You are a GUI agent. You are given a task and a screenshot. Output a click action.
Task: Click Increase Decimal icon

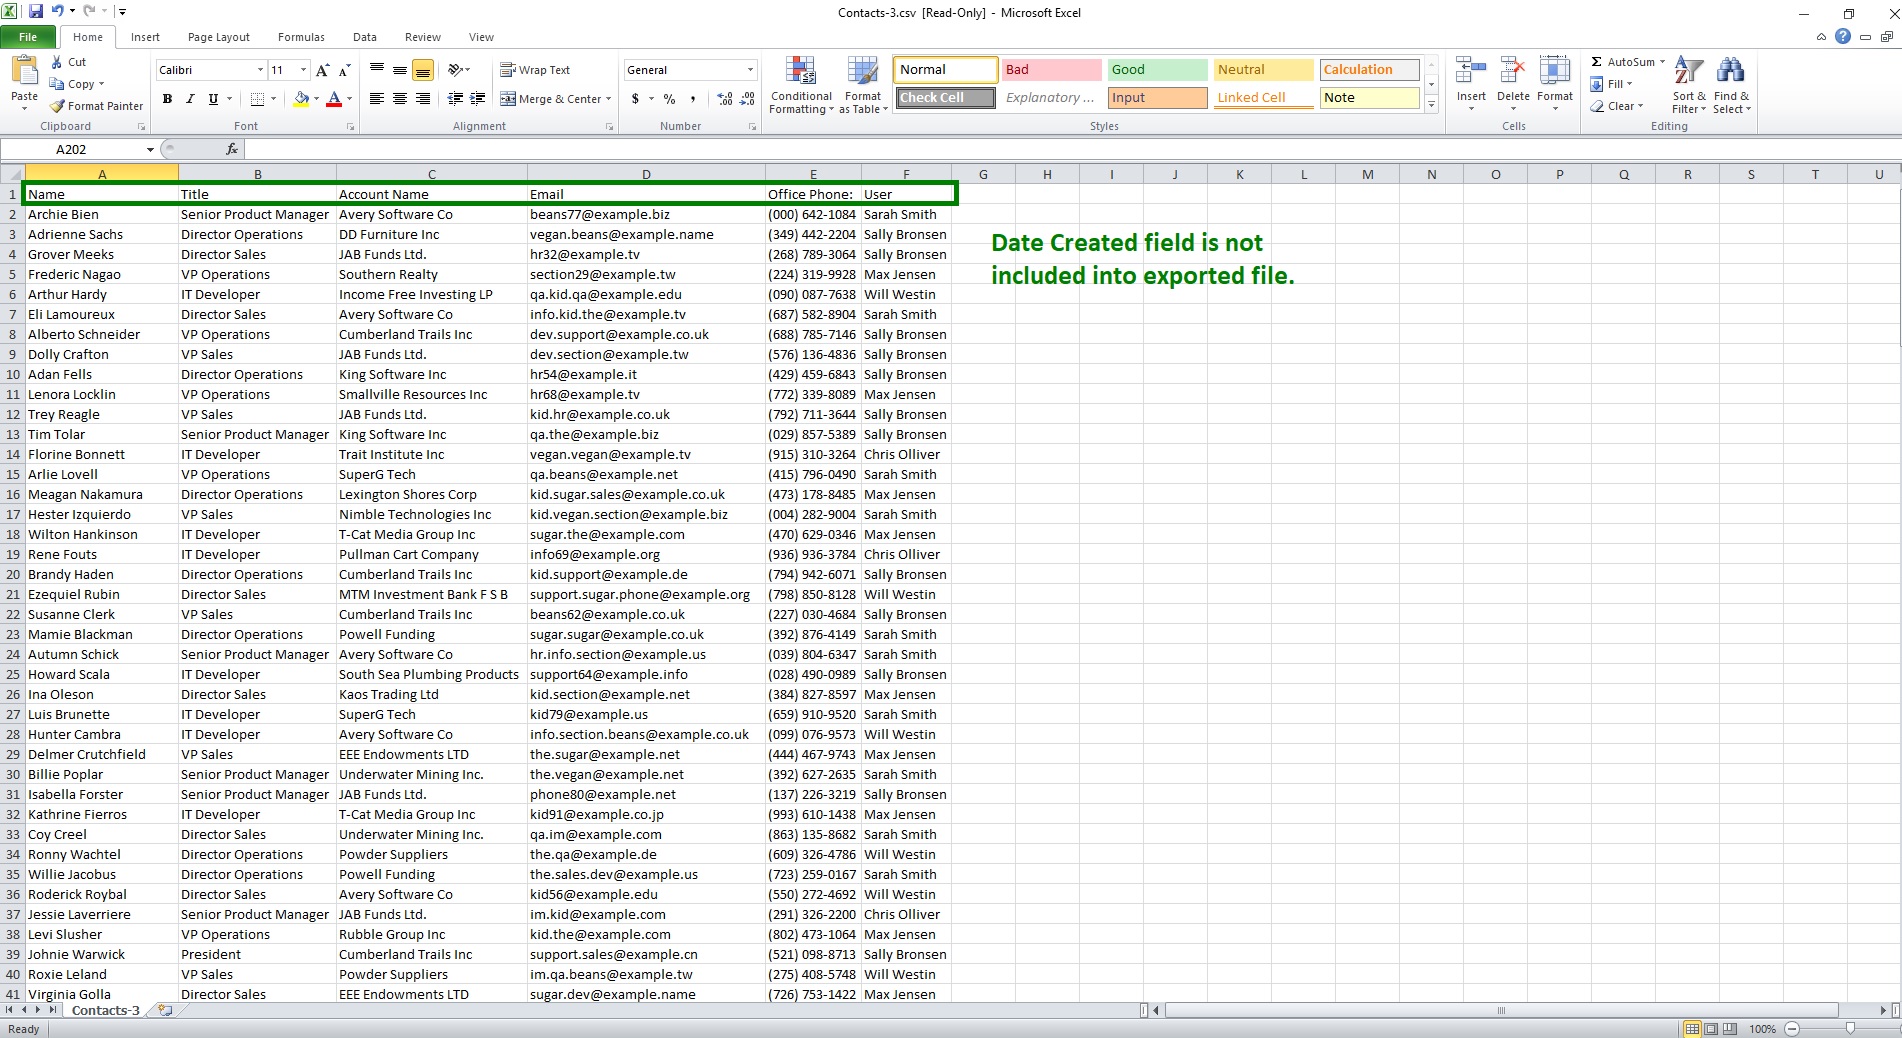[725, 99]
